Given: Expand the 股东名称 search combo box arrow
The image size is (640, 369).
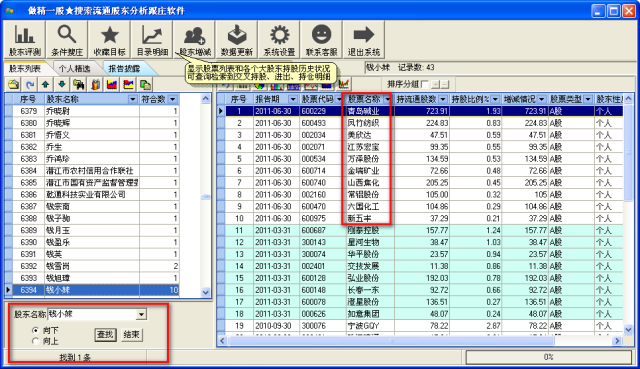Looking at the screenshot, I should [x=141, y=314].
